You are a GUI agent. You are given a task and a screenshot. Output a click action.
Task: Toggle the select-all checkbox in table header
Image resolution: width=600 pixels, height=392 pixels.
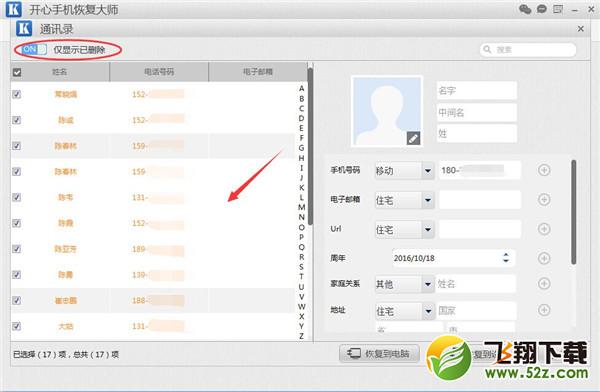pos(17,72)
